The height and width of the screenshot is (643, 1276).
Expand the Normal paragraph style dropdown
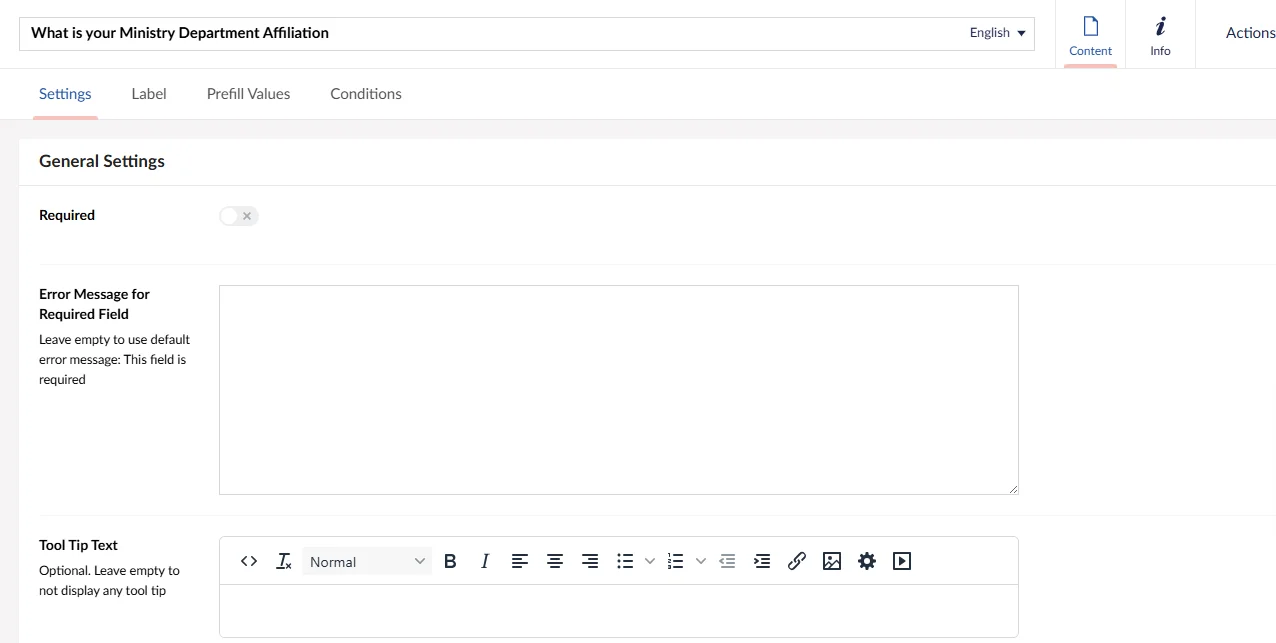[367, 562]
